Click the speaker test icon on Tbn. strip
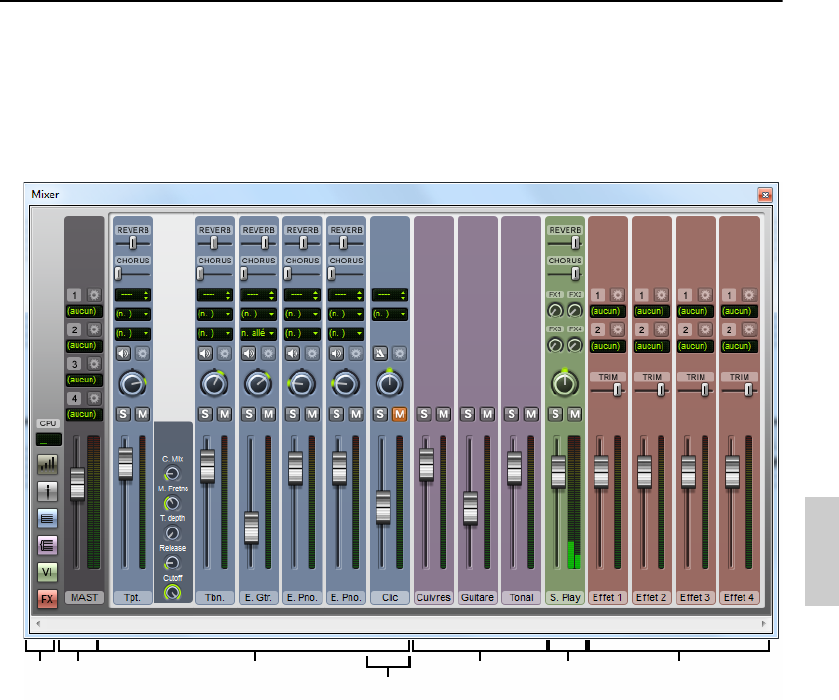The height and width of the screenshot is (700, 839). (205, 353)
